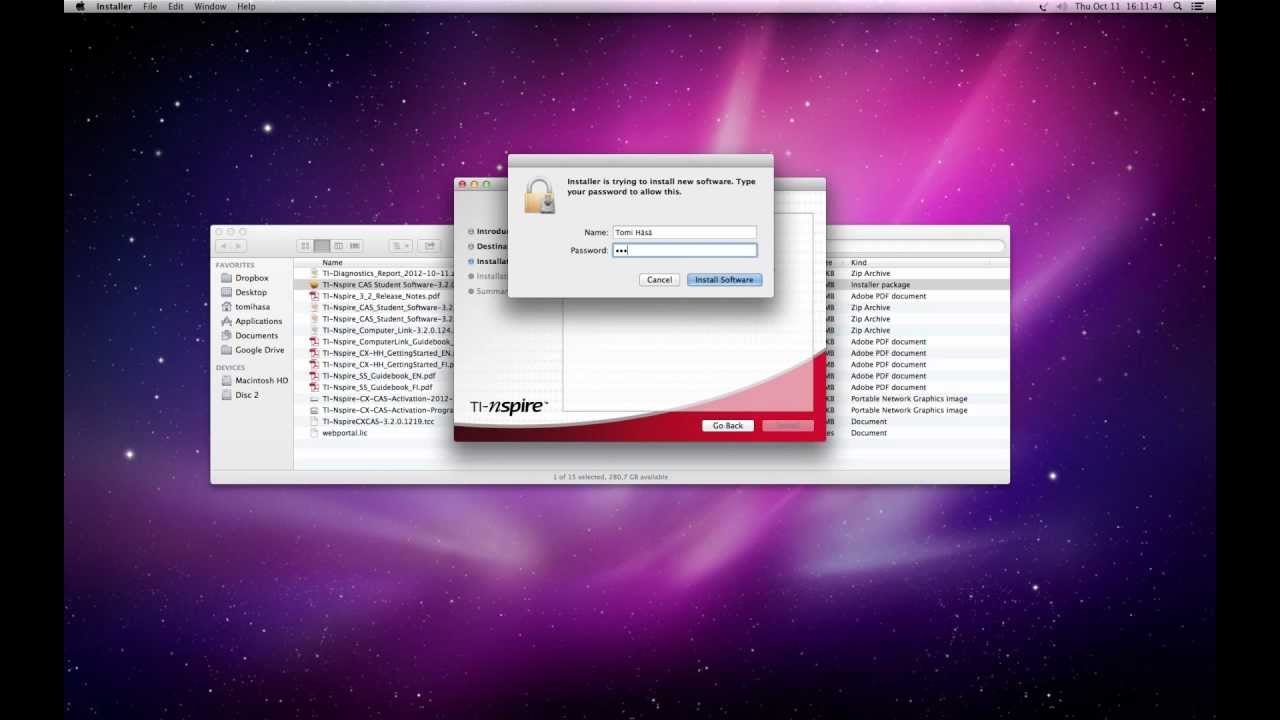The height and width of the screenshot is (720, 1280).
Task: Click the Finder share button
Action: [x=429, y=246]
